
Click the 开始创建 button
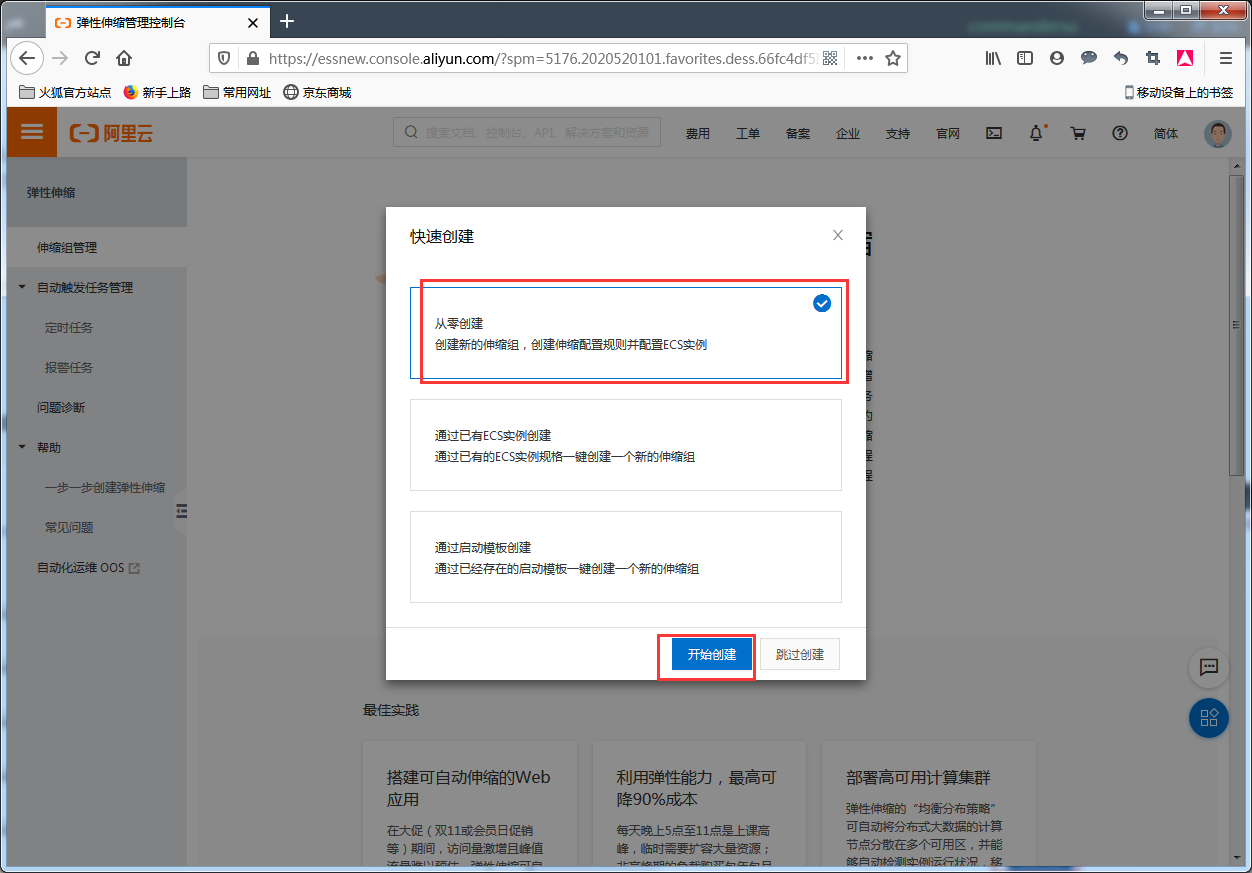pos(711,655)
